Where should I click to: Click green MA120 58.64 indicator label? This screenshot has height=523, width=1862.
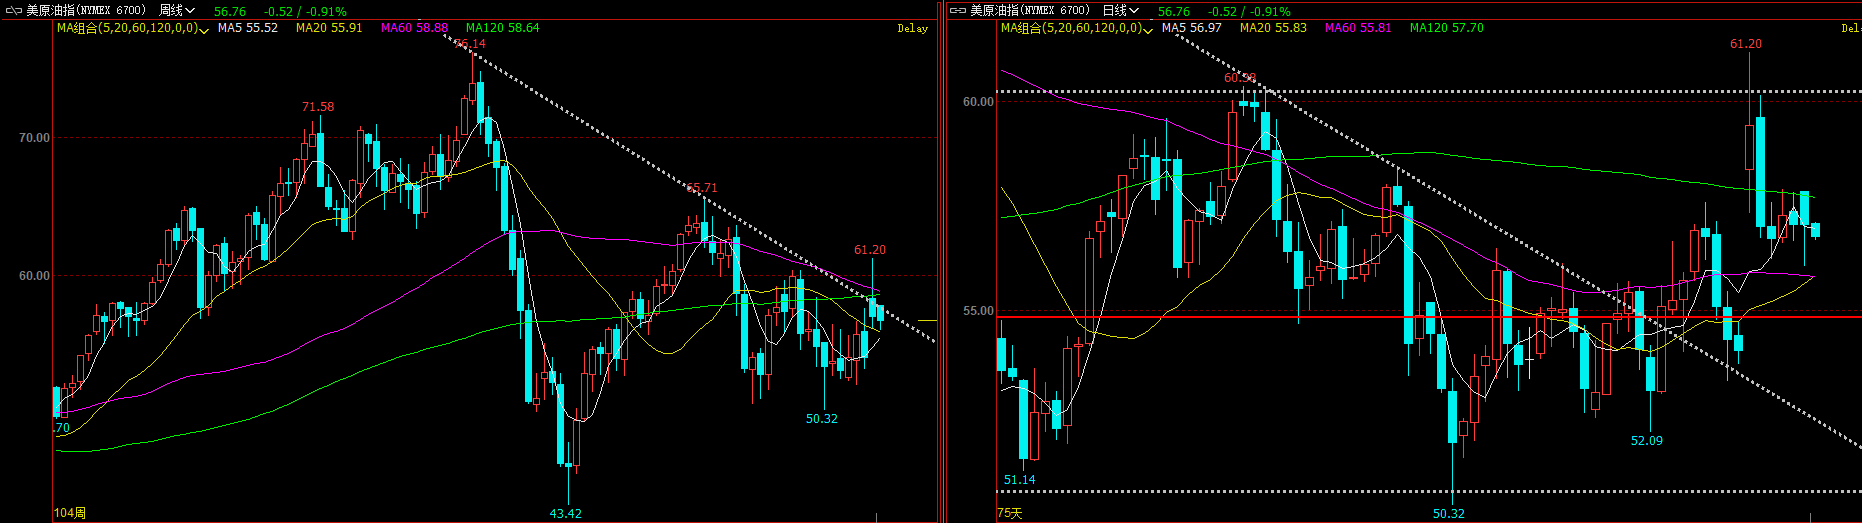tap(502, 28)
